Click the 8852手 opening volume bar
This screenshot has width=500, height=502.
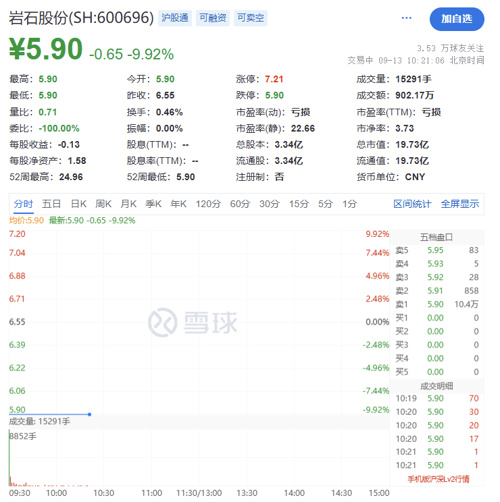coord(9,457)
